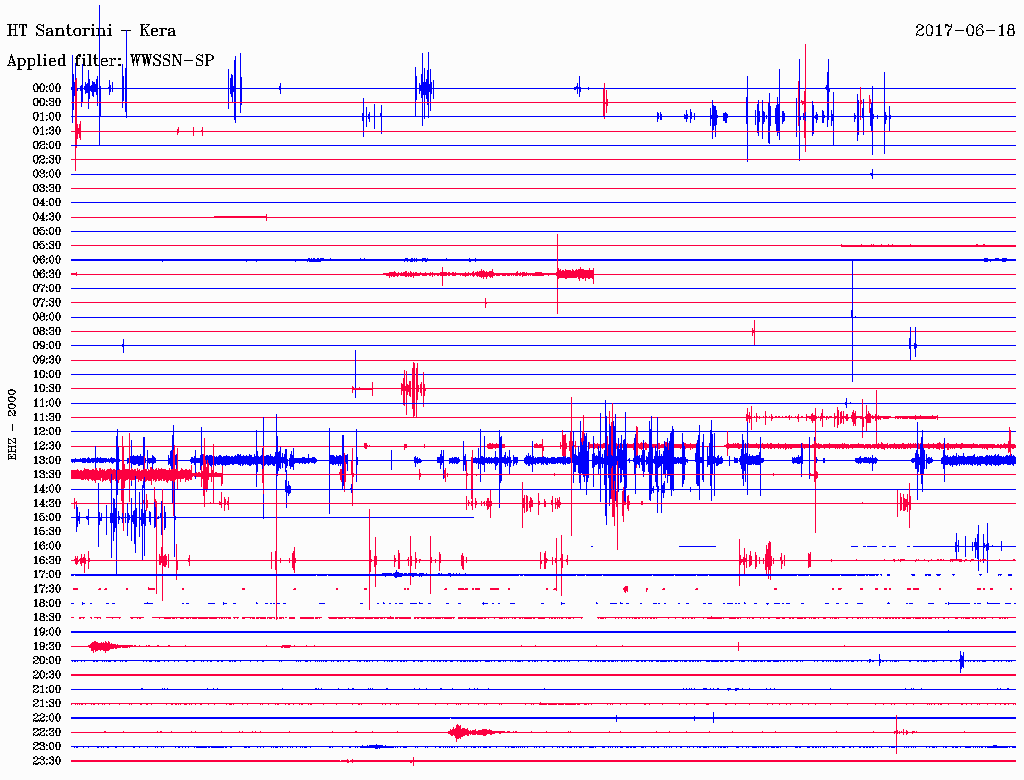Select the 19:00 time row label
Image resolution: width=1024 pixels, height=780 pixels.
(x=47, y=632)
